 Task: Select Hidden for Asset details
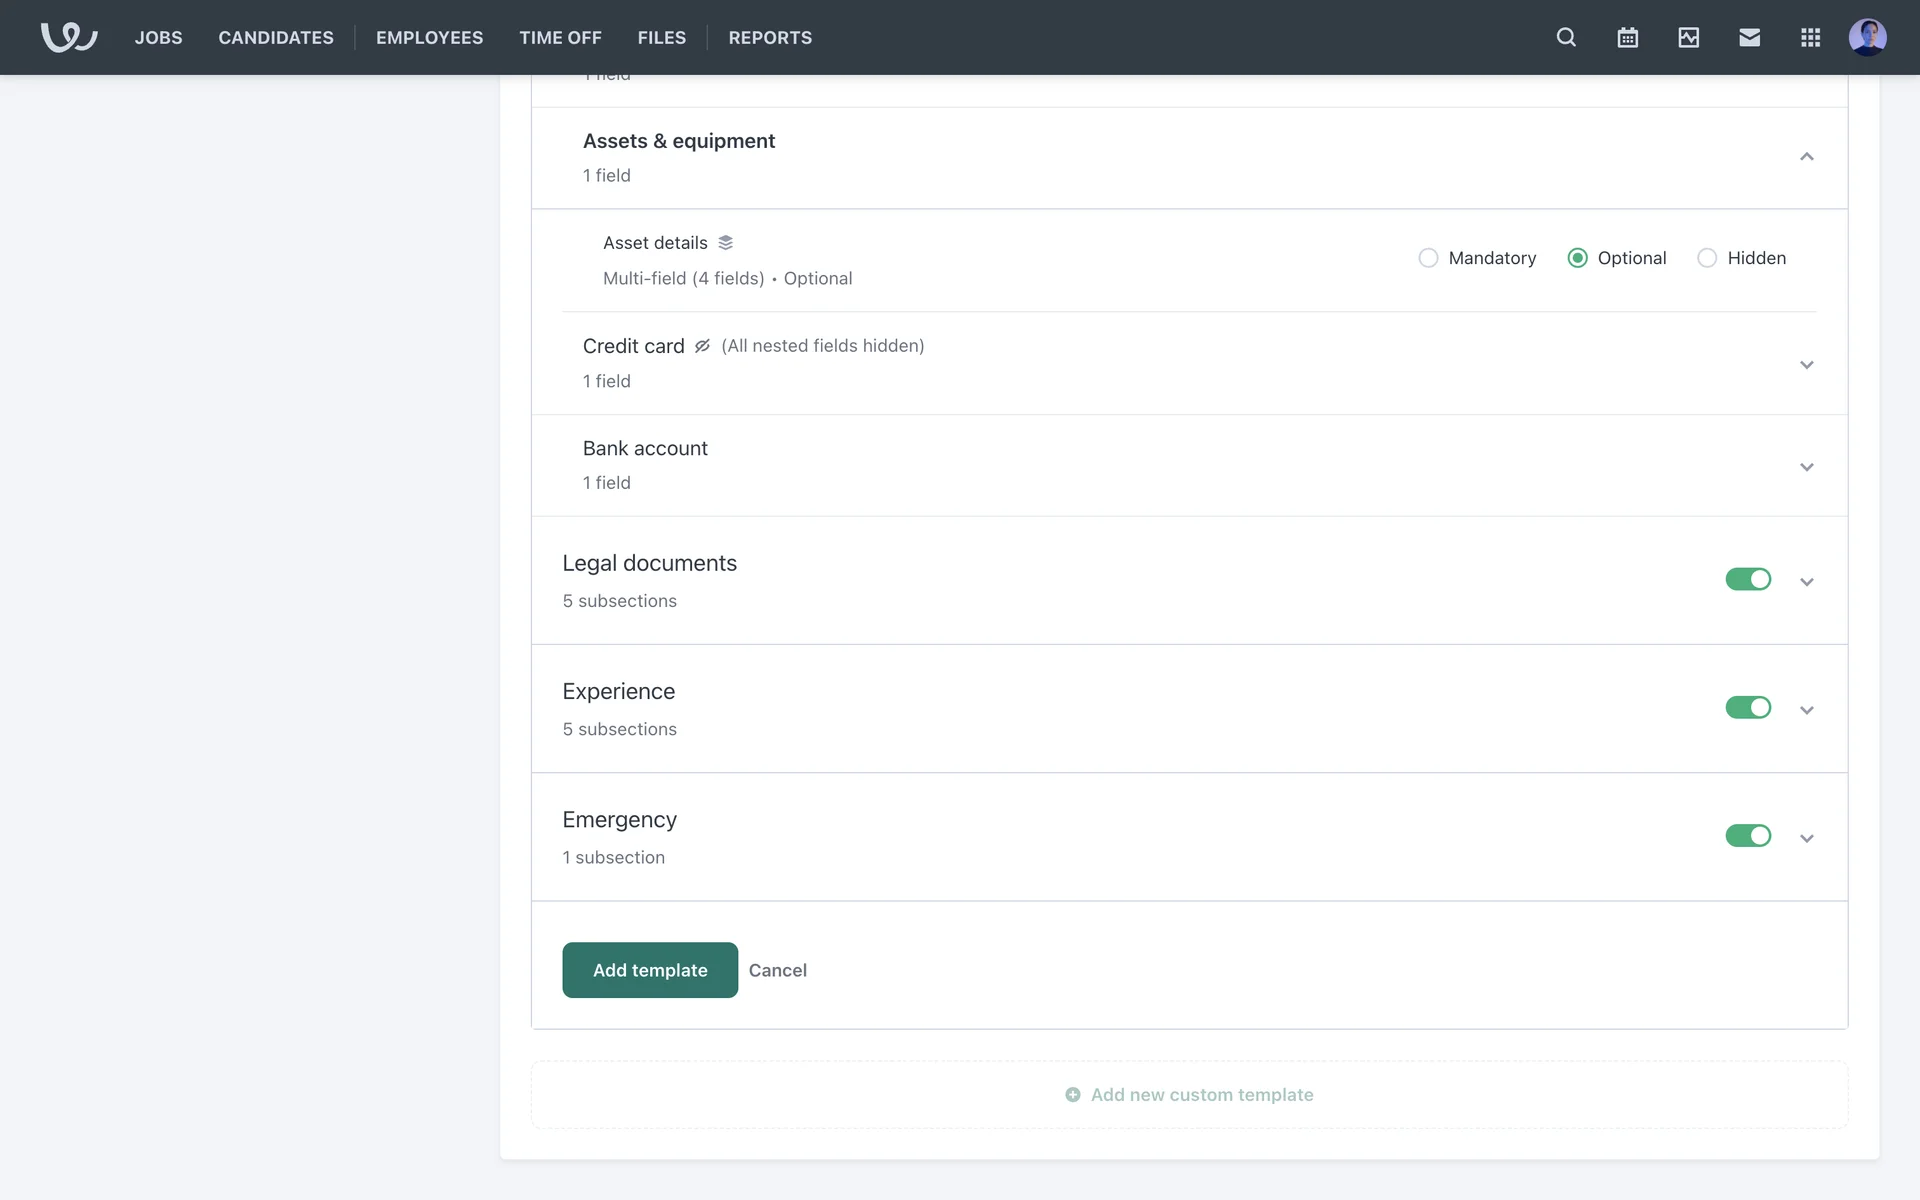1707,258
